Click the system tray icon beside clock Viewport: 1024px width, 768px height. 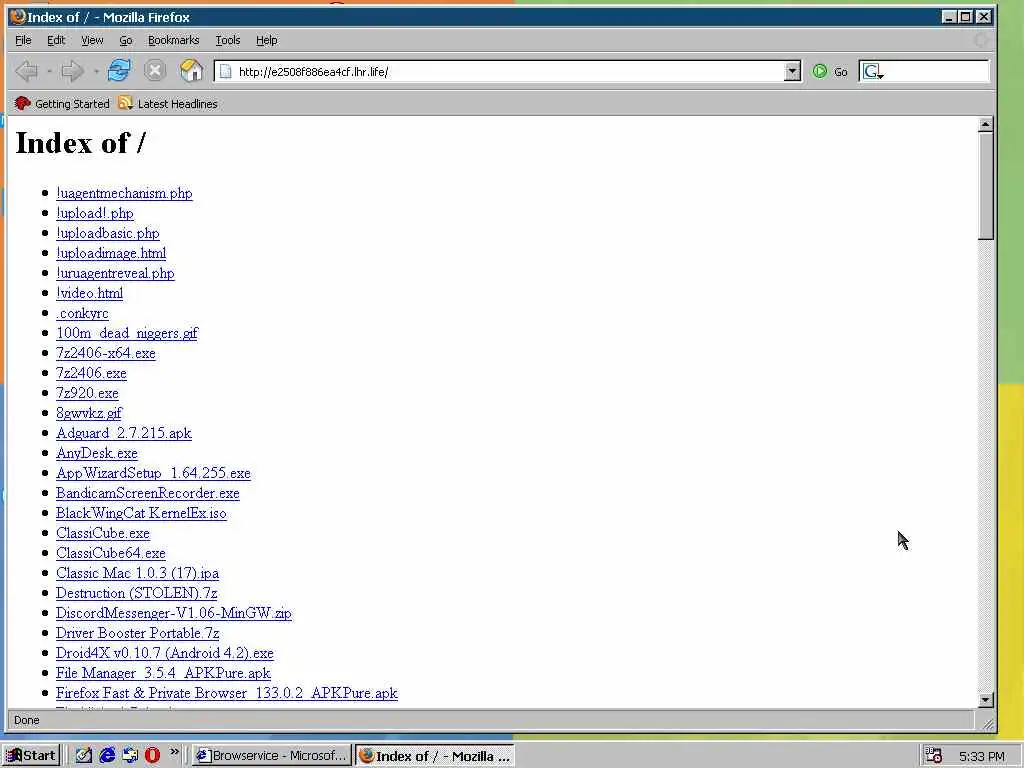[x=934, y=756]
